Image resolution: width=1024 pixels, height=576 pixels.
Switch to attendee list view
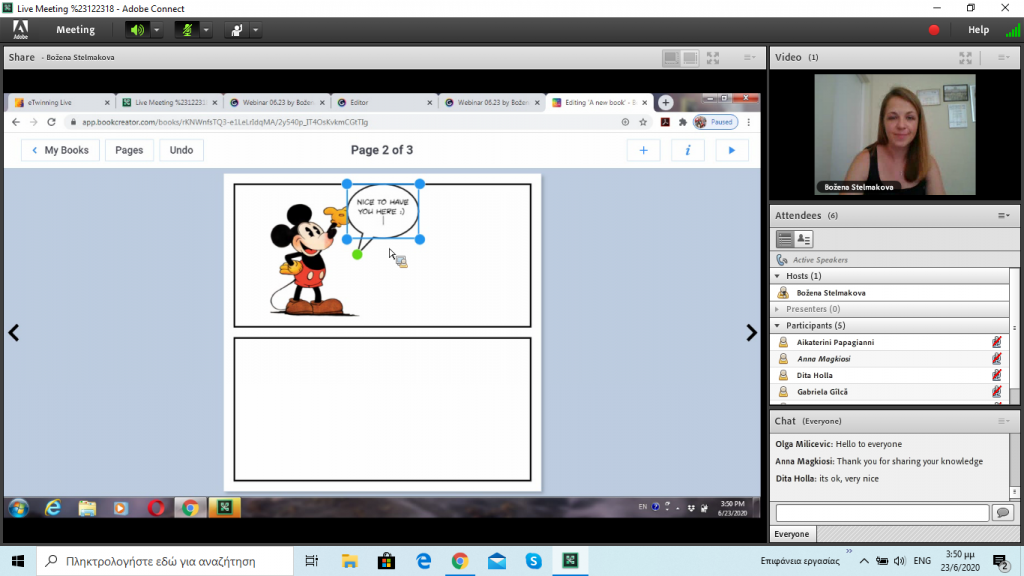point(784,239)
